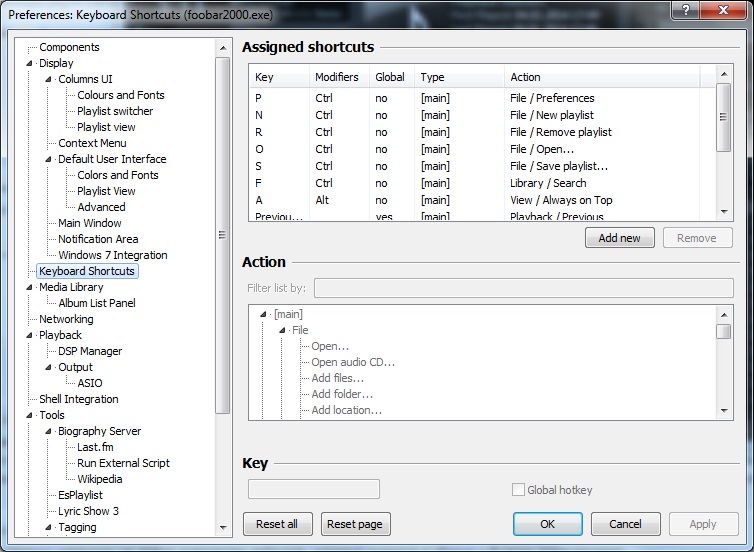Select DSP Manager in preferences tree

pyautogui.click(x=90, y=351)
